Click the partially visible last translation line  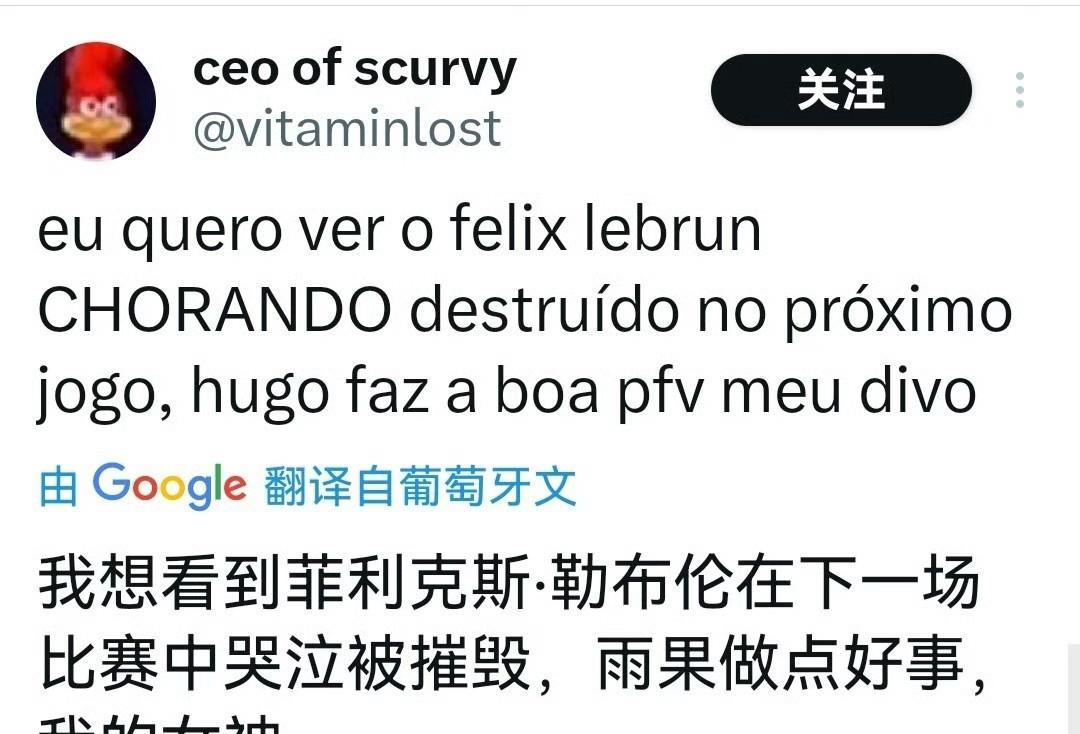point(160,726)
